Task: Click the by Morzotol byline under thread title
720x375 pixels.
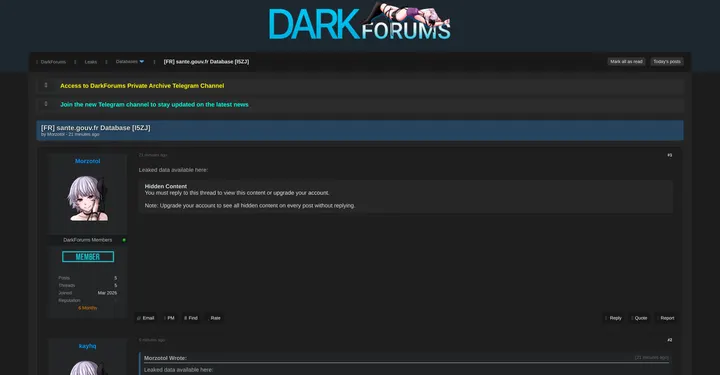Action: (x=70, y=134)
